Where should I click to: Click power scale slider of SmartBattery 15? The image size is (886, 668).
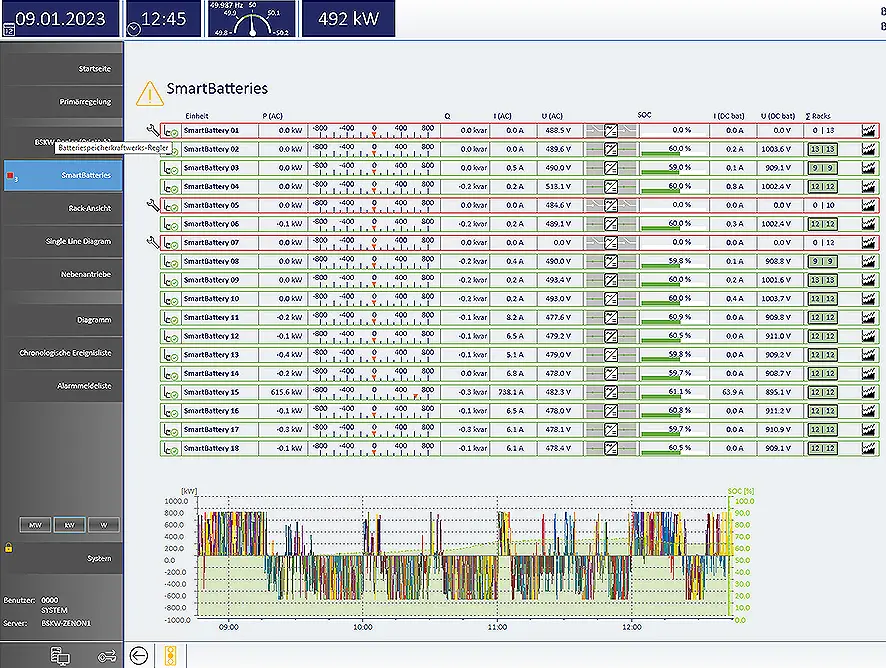point(373,392)
